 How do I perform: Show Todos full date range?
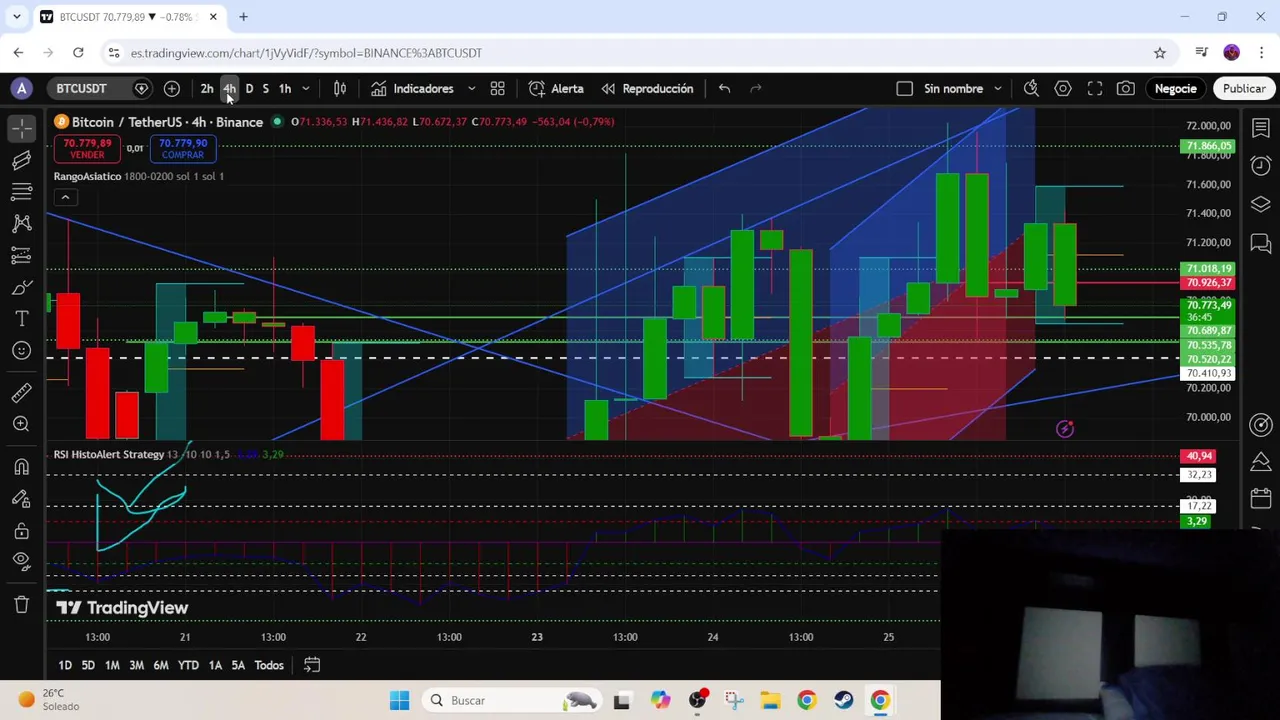(269, 665)
